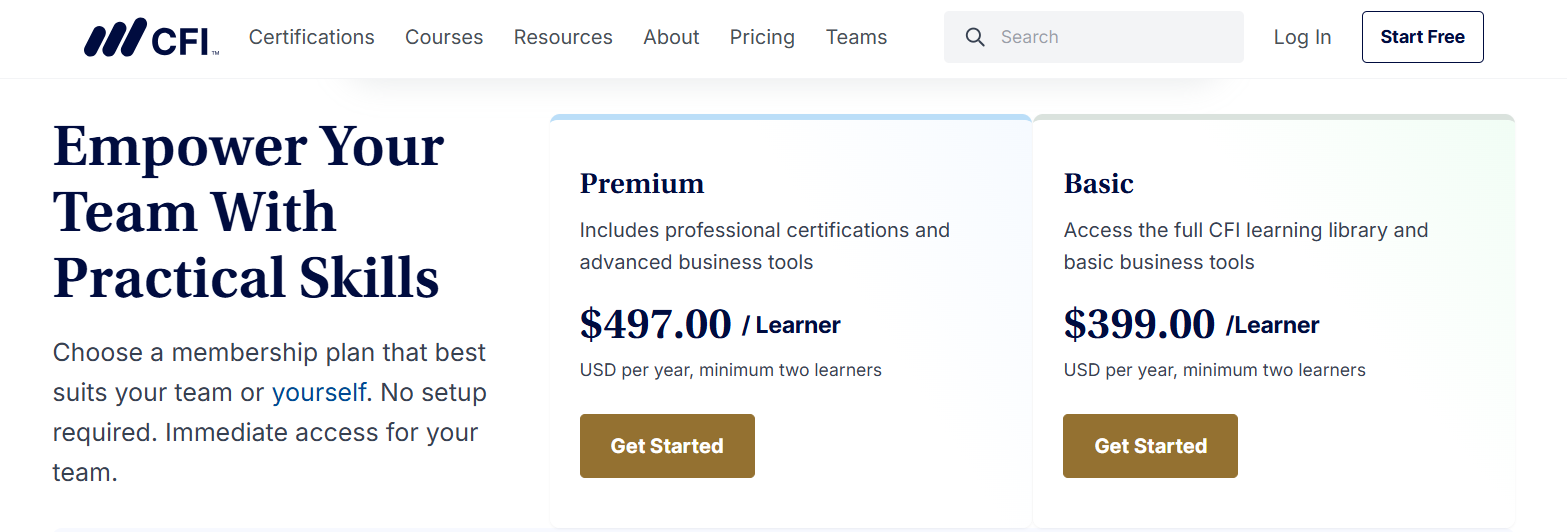Click the Premium plan description text
This screenshot has height=532, width=1567.
pyautogui.click(x=764, y=246)
